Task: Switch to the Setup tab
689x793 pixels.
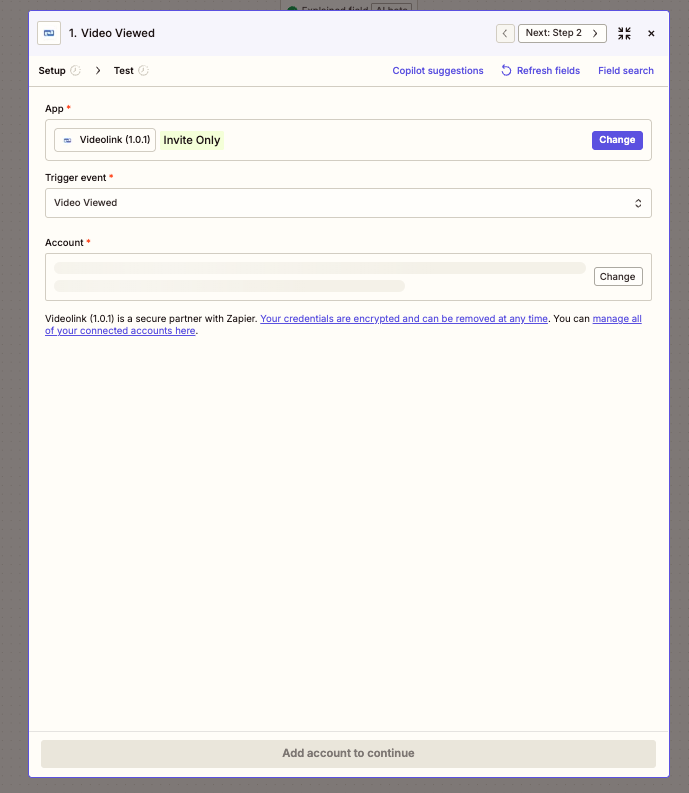Action: 52,71
